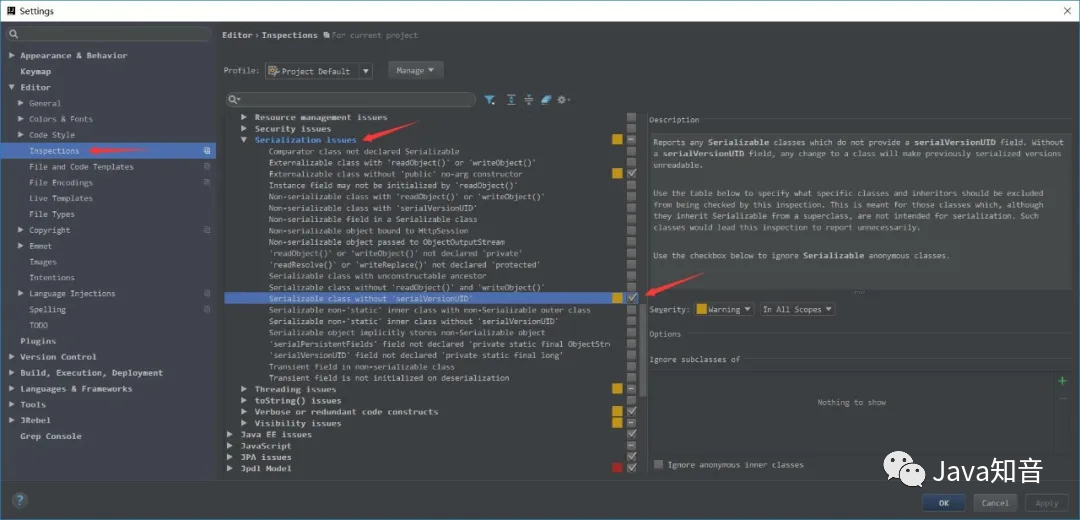1080x520 pixels.
Task: Click the inspections list vertical scrollbar
Action: coord(643,349)
